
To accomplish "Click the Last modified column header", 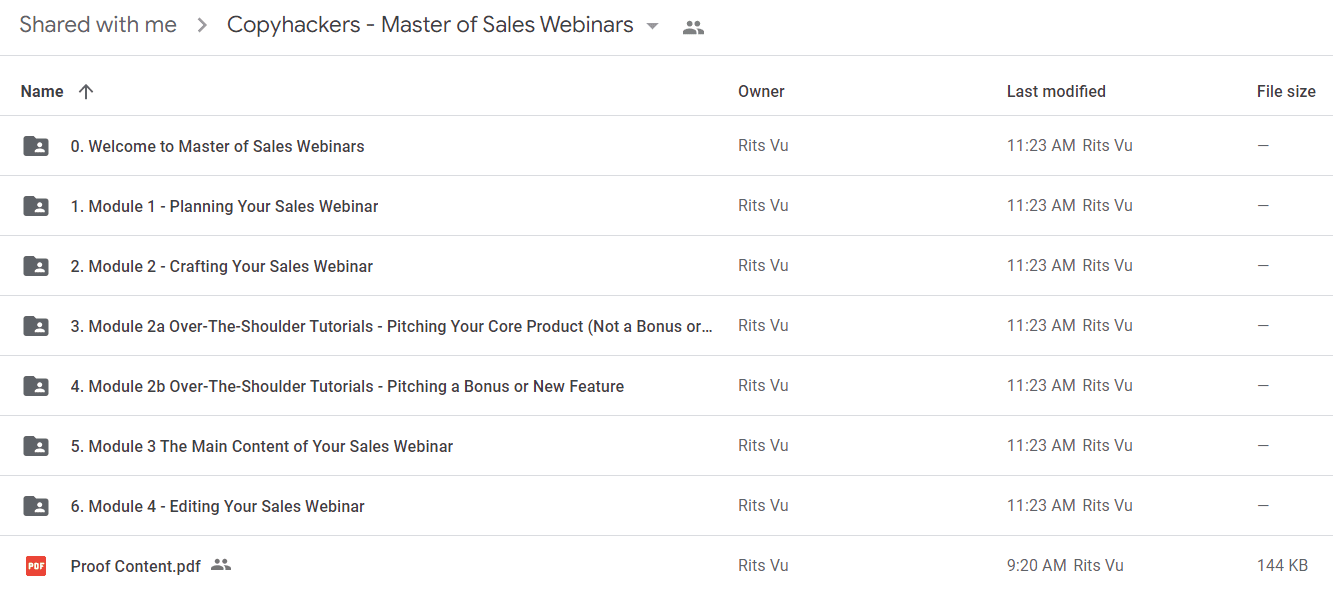I will click(1056, 91).
